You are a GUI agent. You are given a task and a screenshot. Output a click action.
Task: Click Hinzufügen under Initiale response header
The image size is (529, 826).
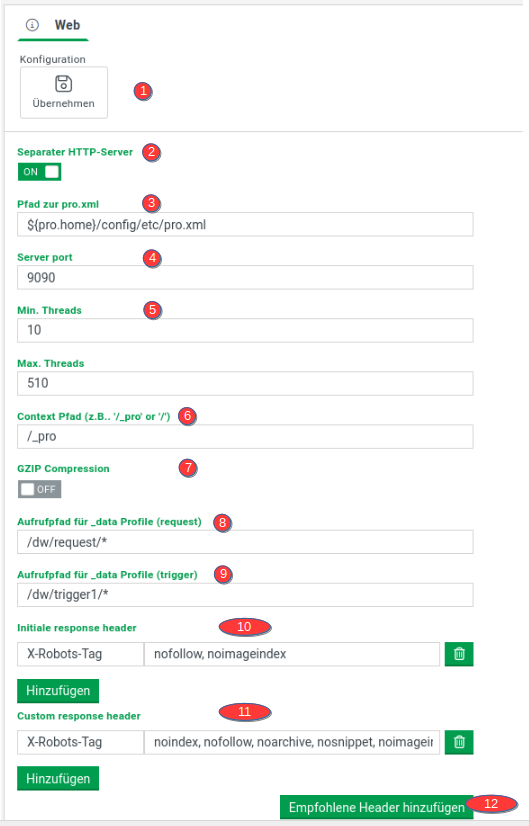58,691
